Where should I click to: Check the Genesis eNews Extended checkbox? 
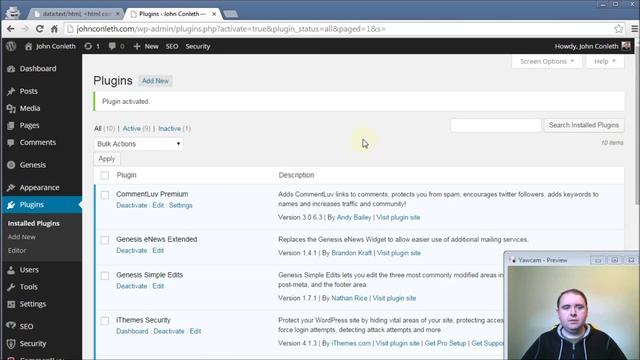click(105, 240)
